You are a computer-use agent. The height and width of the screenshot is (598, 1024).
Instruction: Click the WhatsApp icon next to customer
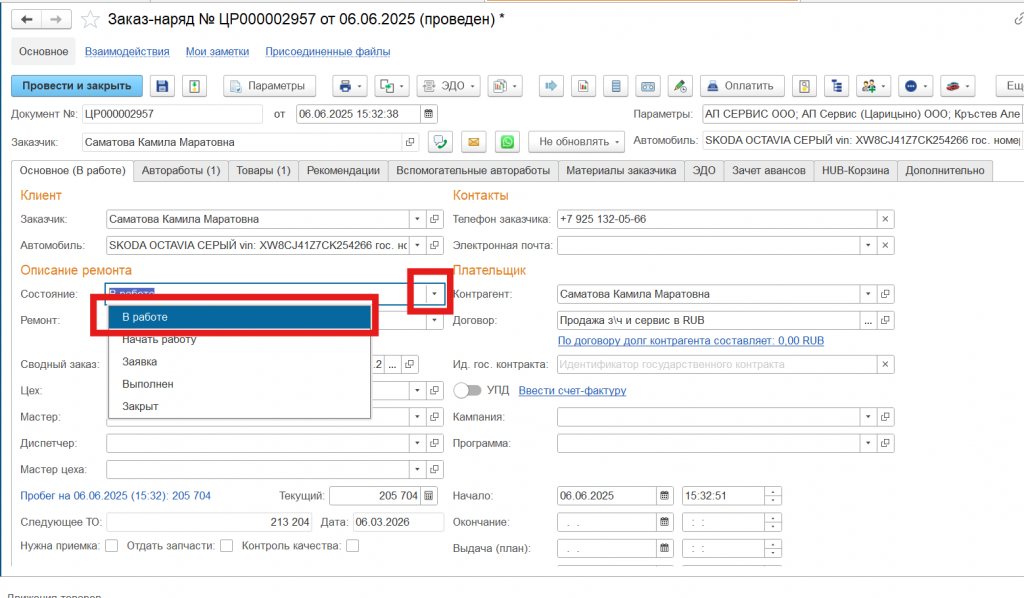pyautogui.click(x=509, y=142)
